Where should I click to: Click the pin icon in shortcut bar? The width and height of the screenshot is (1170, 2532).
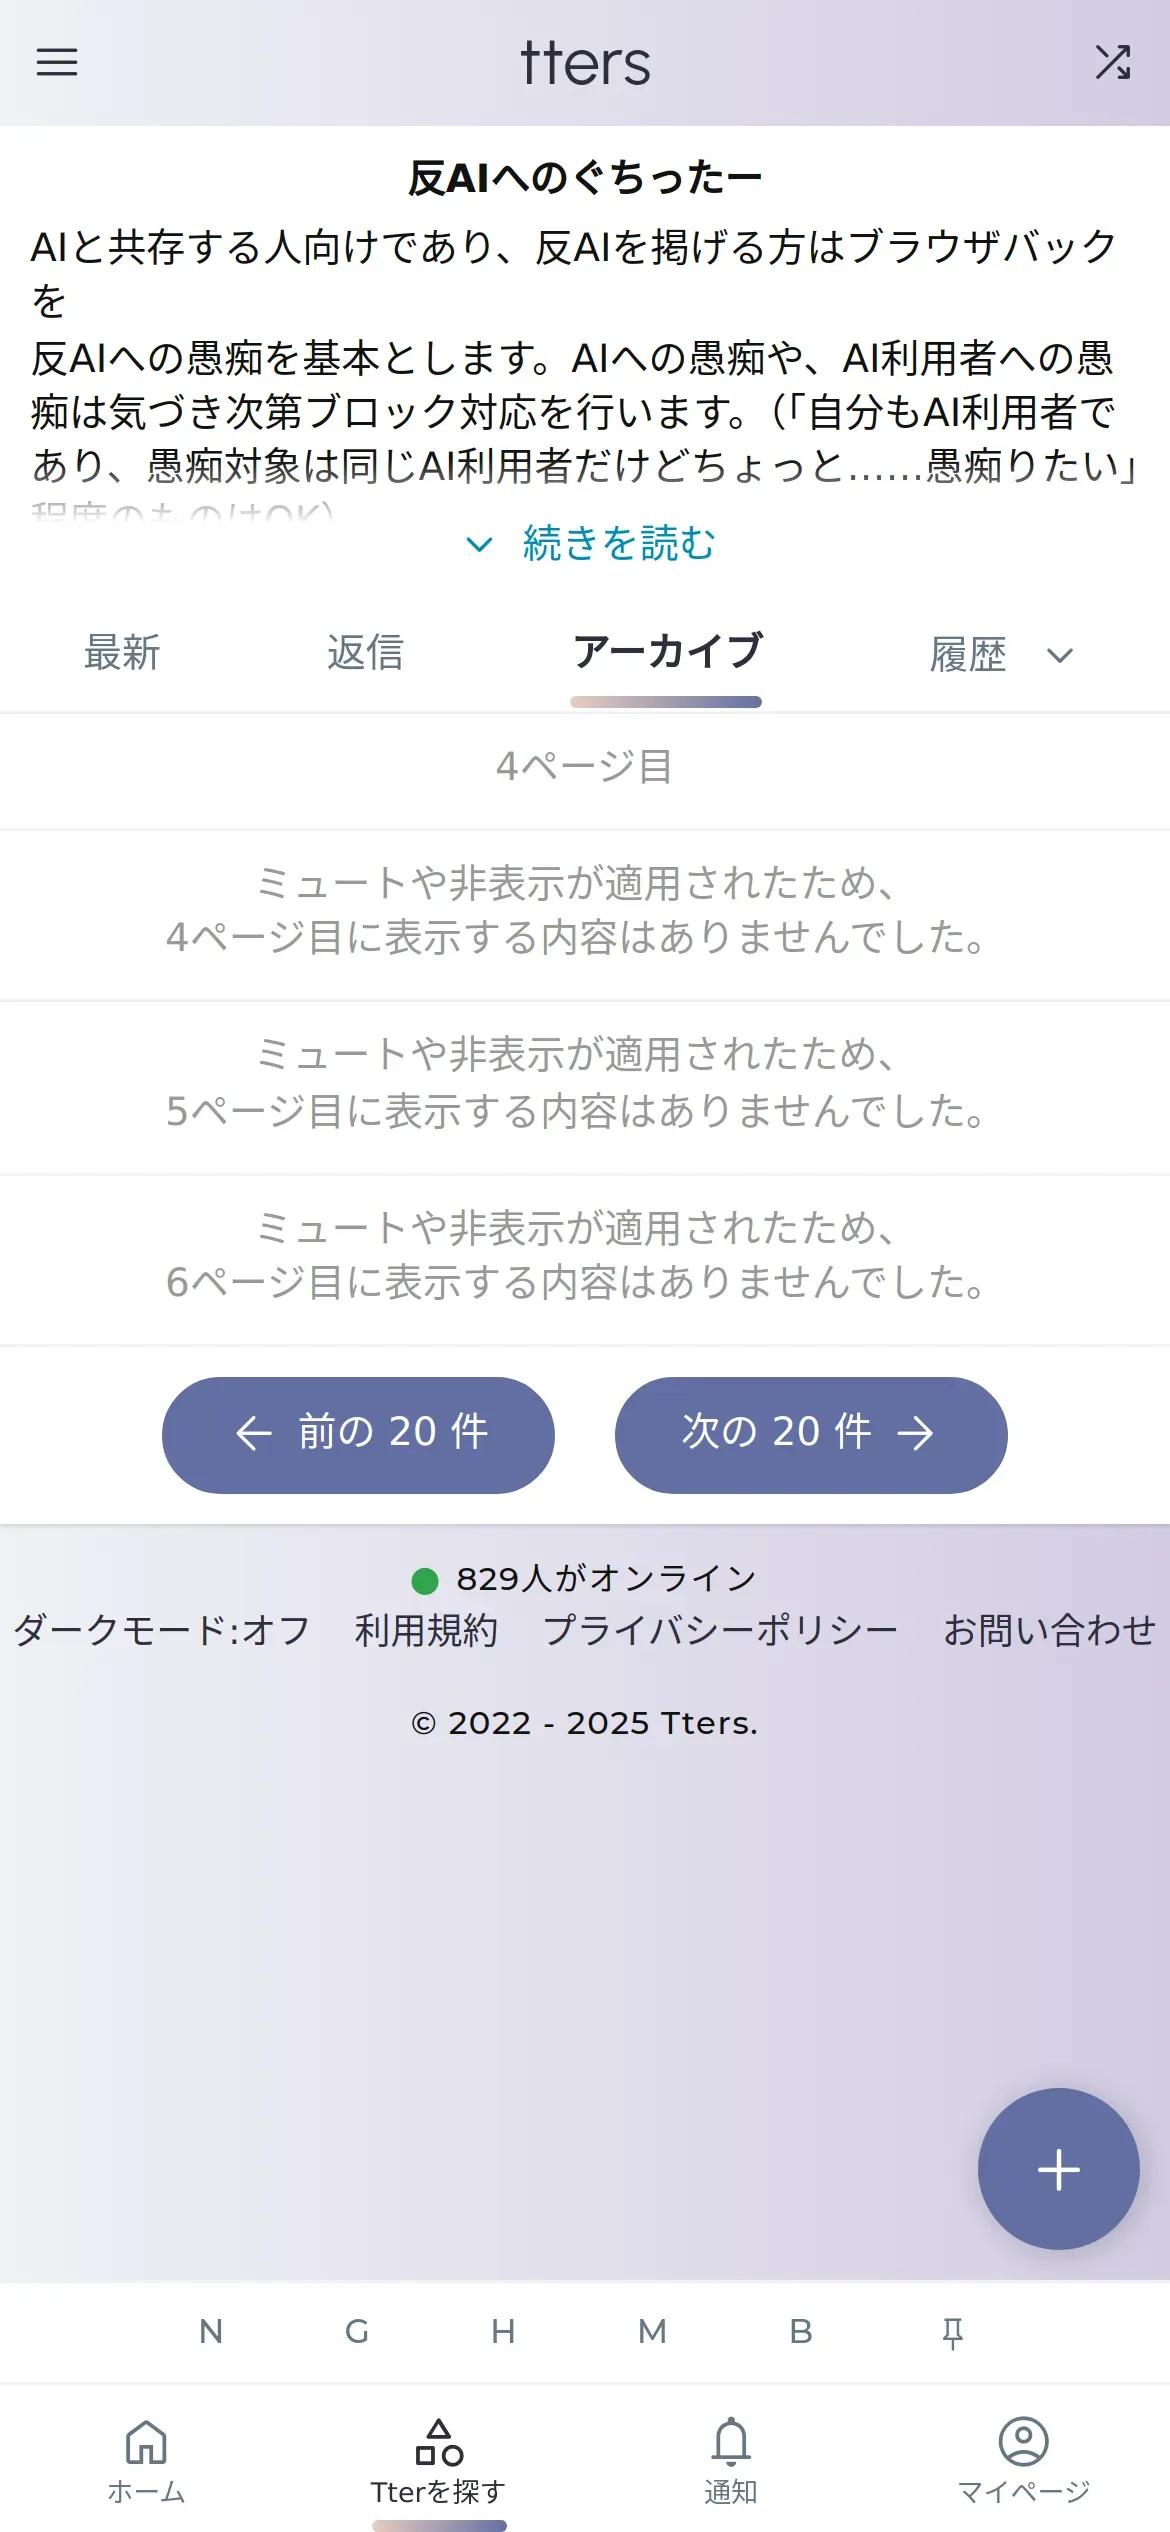pos(952,2332)
